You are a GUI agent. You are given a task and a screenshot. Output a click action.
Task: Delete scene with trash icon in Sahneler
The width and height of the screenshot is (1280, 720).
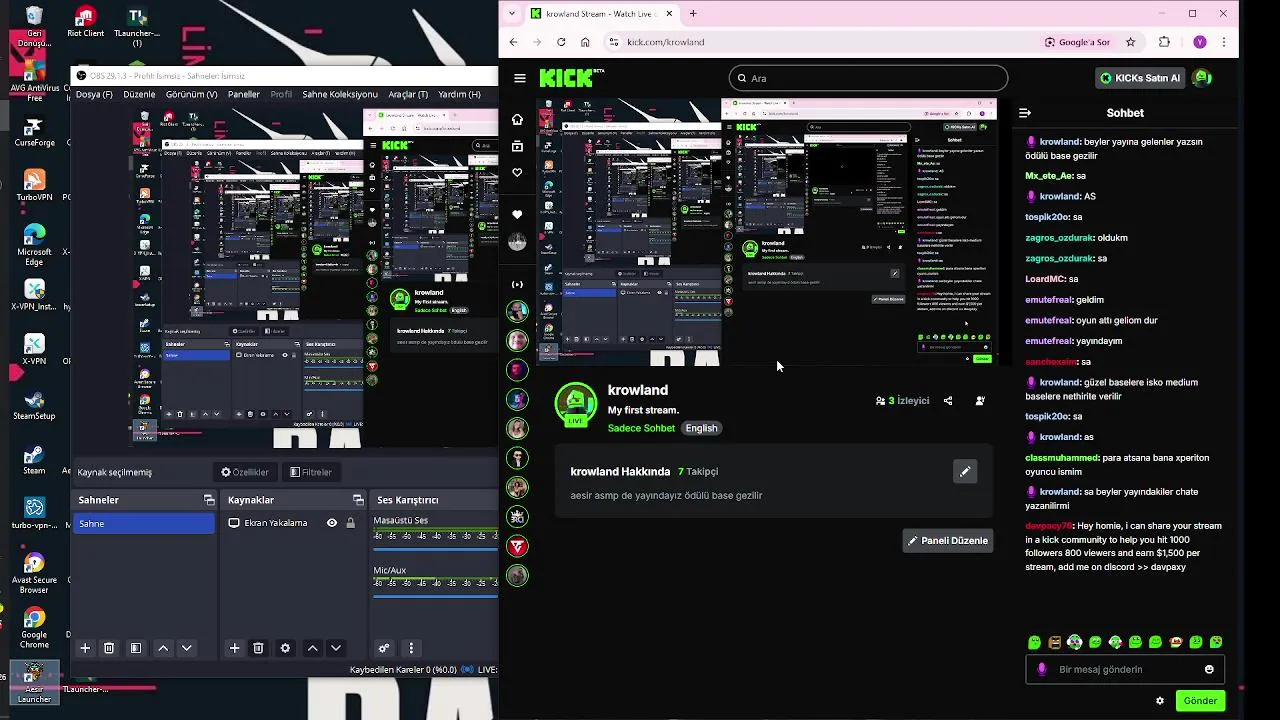point(109,648)
